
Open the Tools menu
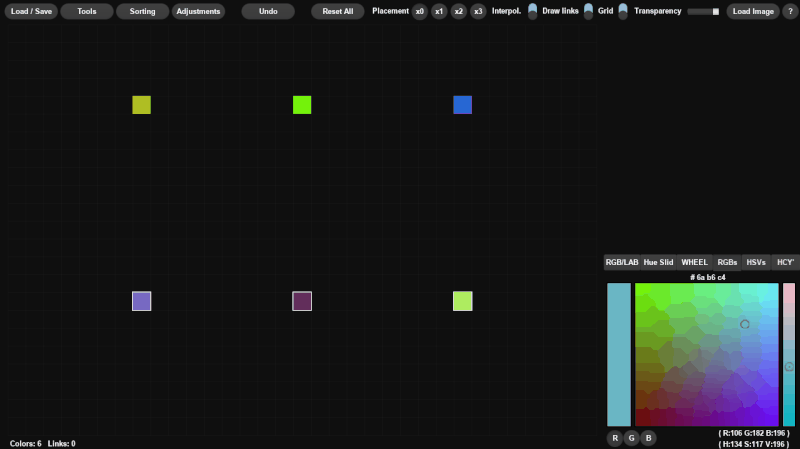tap(87, 11)
